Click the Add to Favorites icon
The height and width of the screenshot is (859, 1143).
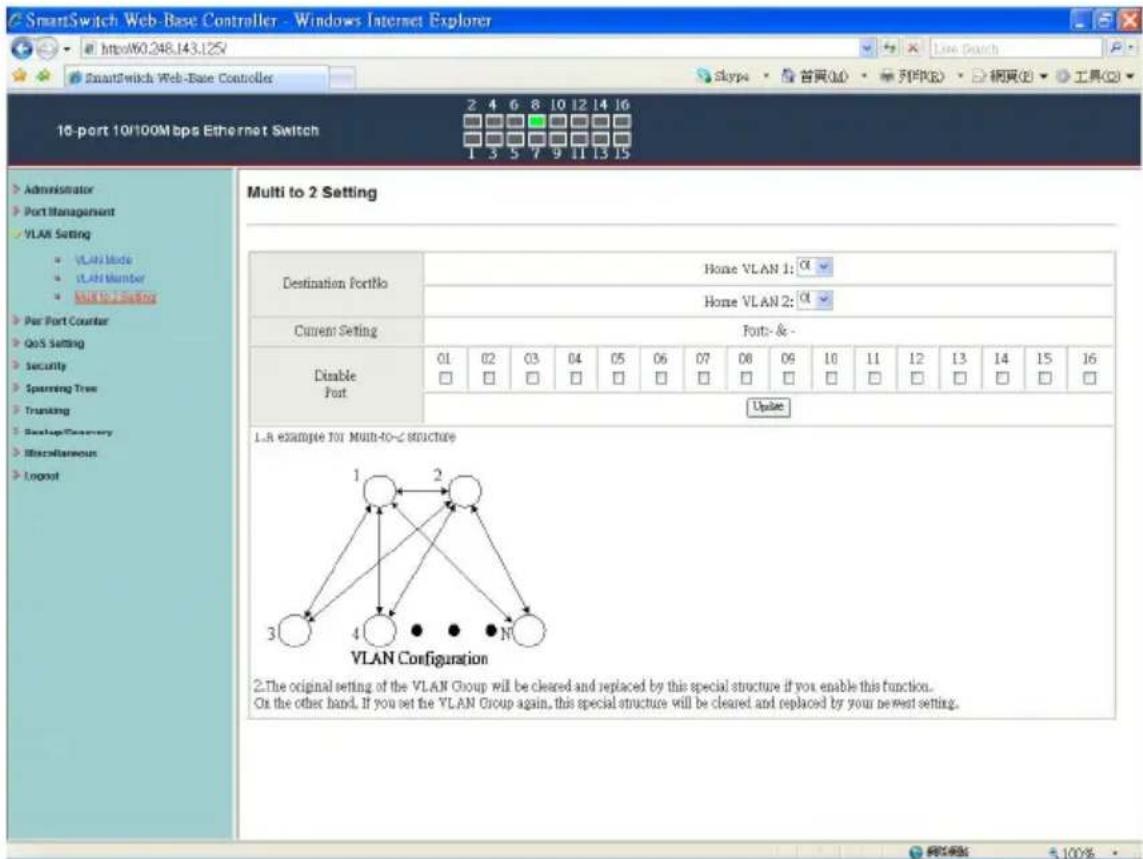[44, 76]
